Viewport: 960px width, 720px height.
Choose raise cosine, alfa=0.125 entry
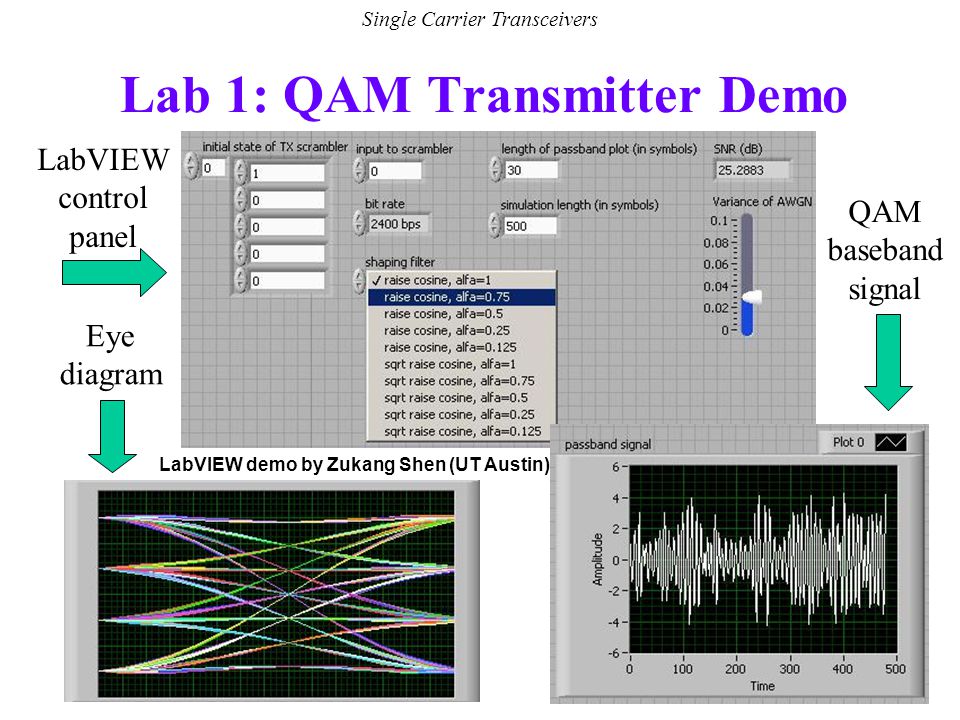[462, 347]
